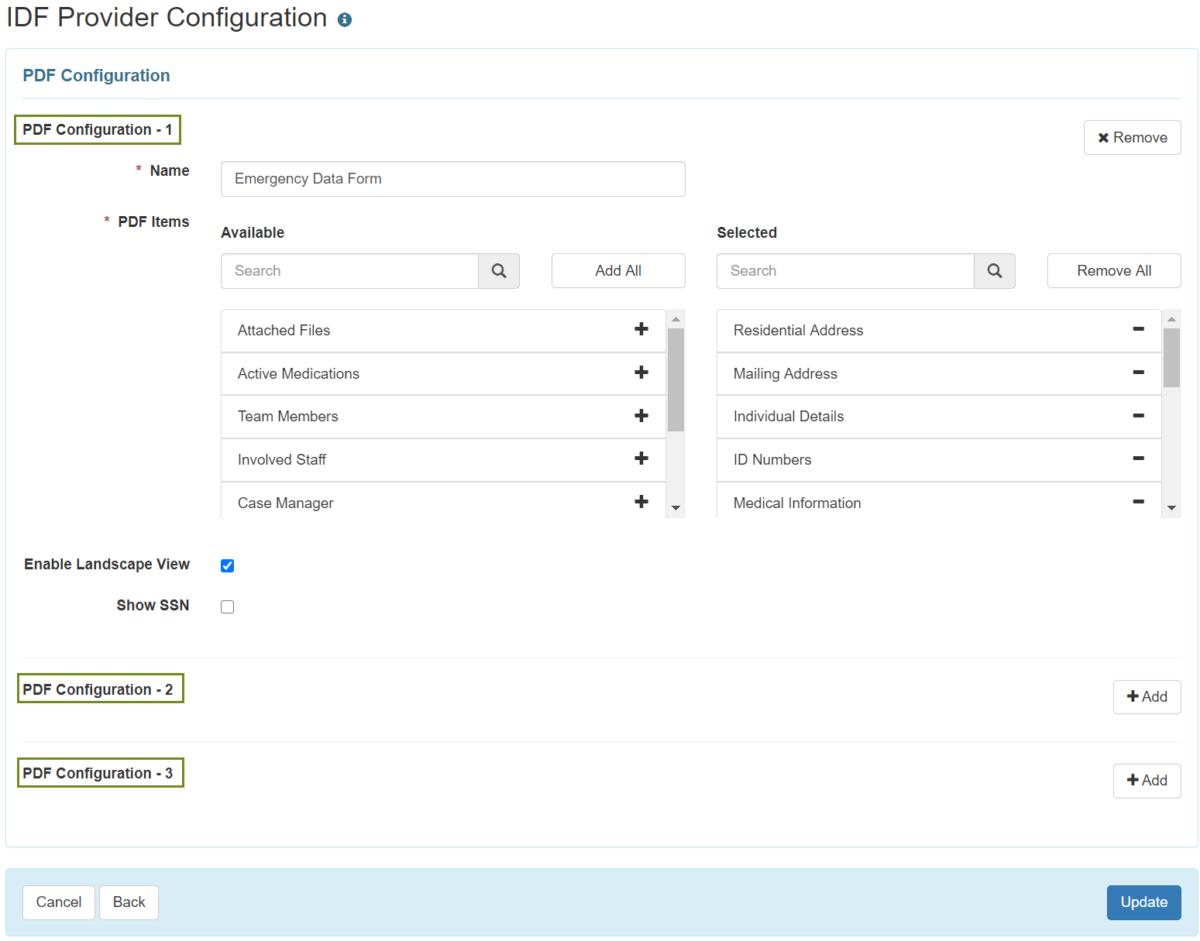Remove Residential Address using its minus icon
This screenshot has height=941, width=1200.
1138,329
